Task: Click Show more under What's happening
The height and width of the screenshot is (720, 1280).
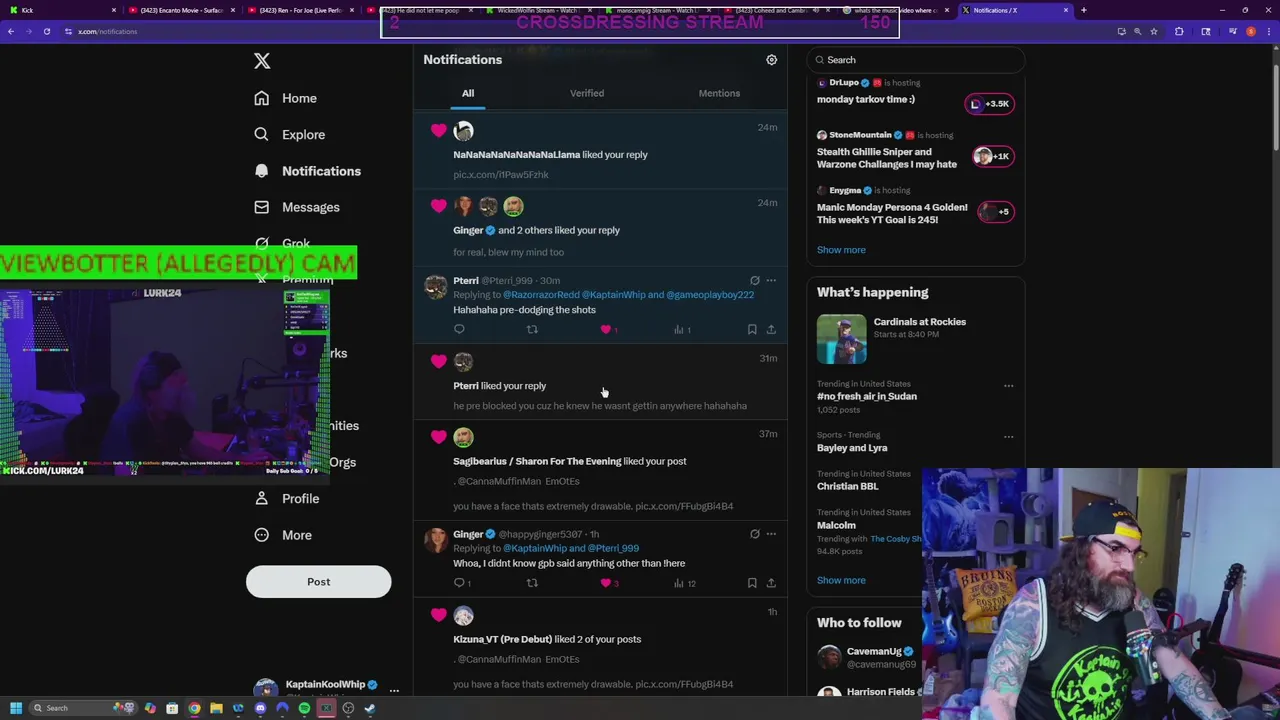Action: [841, 580]
